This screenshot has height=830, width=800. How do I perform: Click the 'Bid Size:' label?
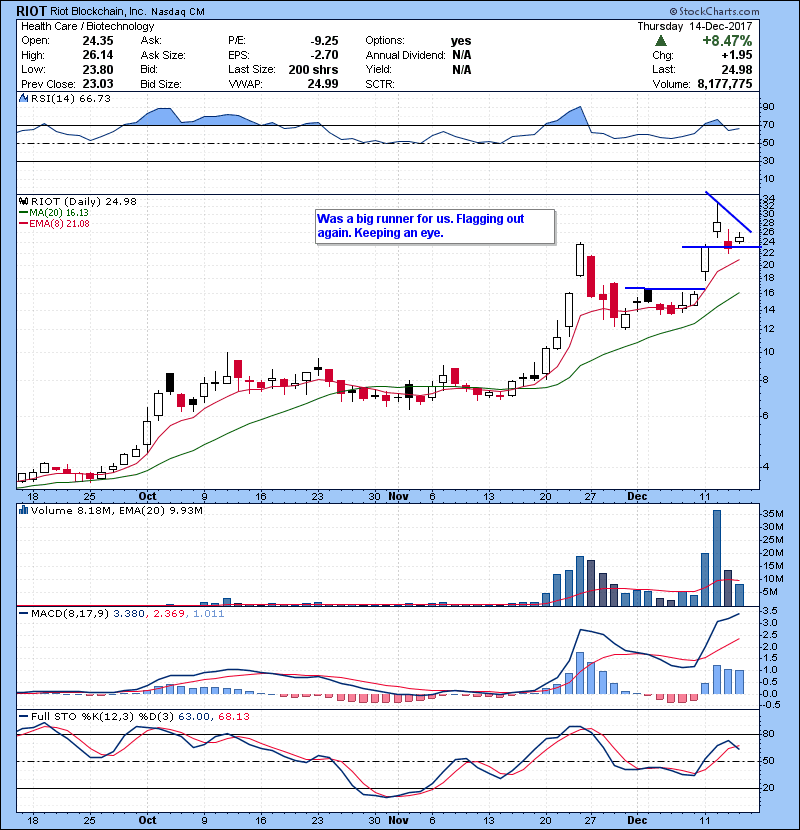point(161,84)
